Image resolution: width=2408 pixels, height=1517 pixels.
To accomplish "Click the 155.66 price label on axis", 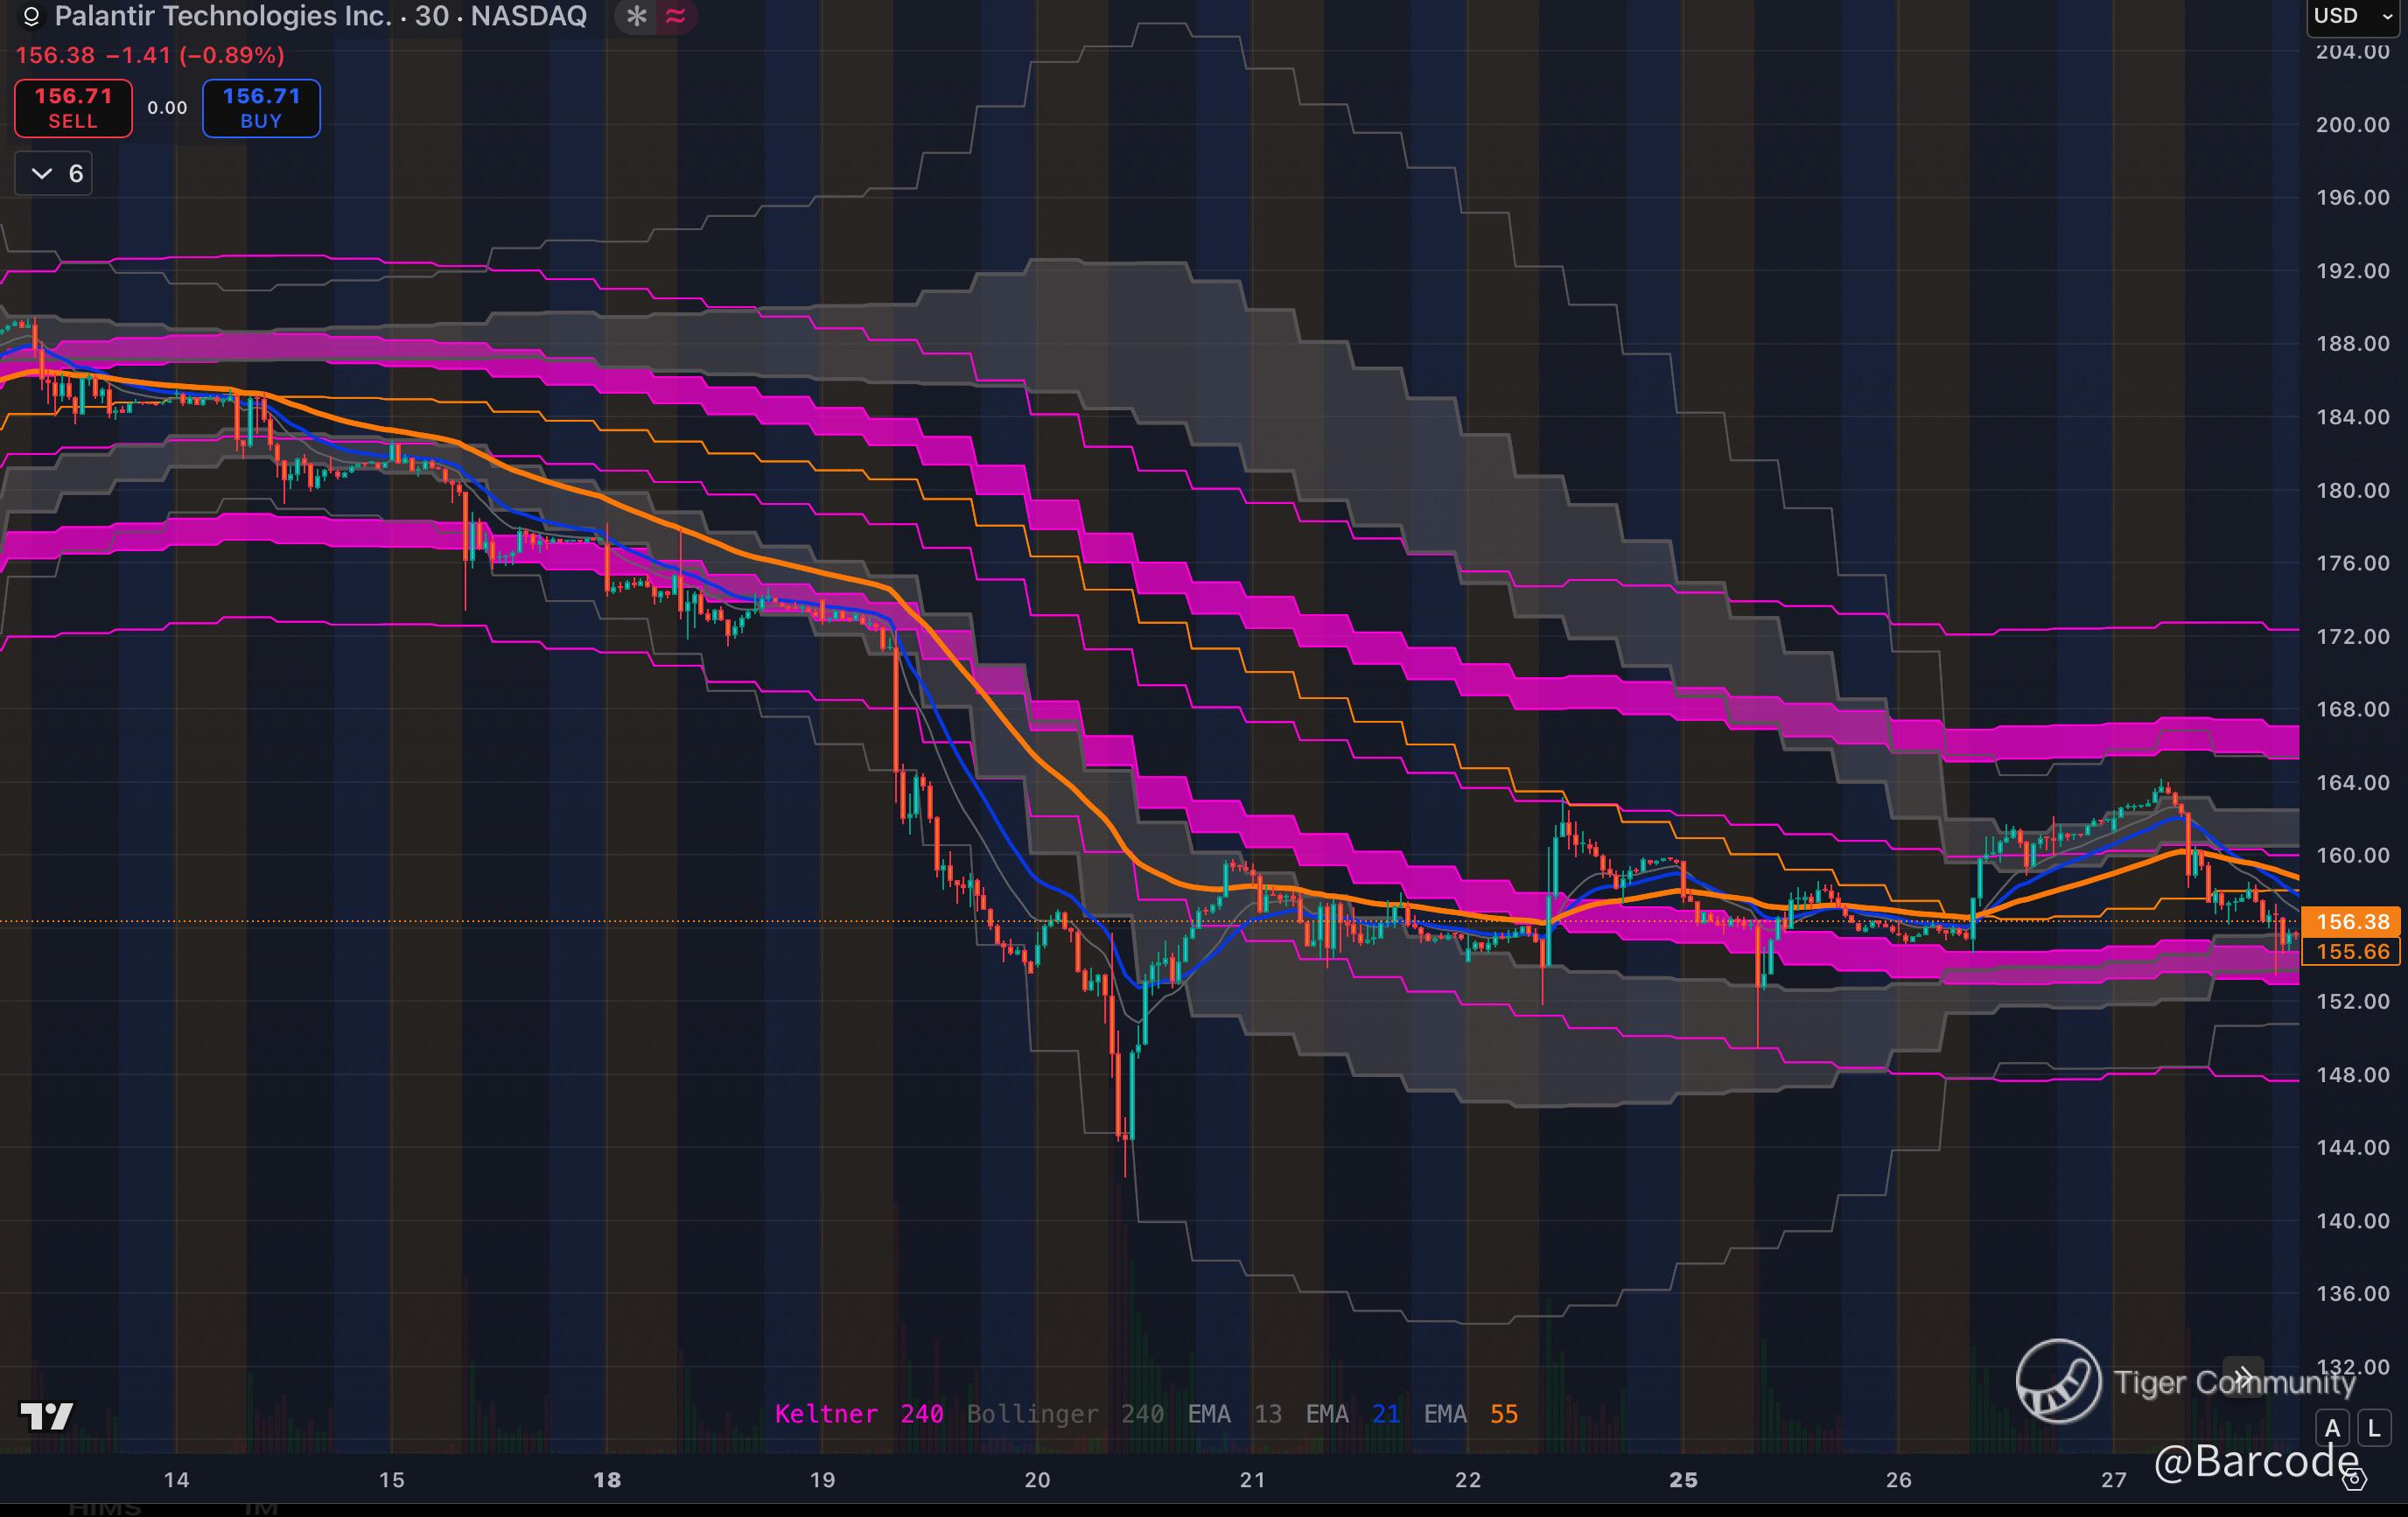I will (2351, 951).
